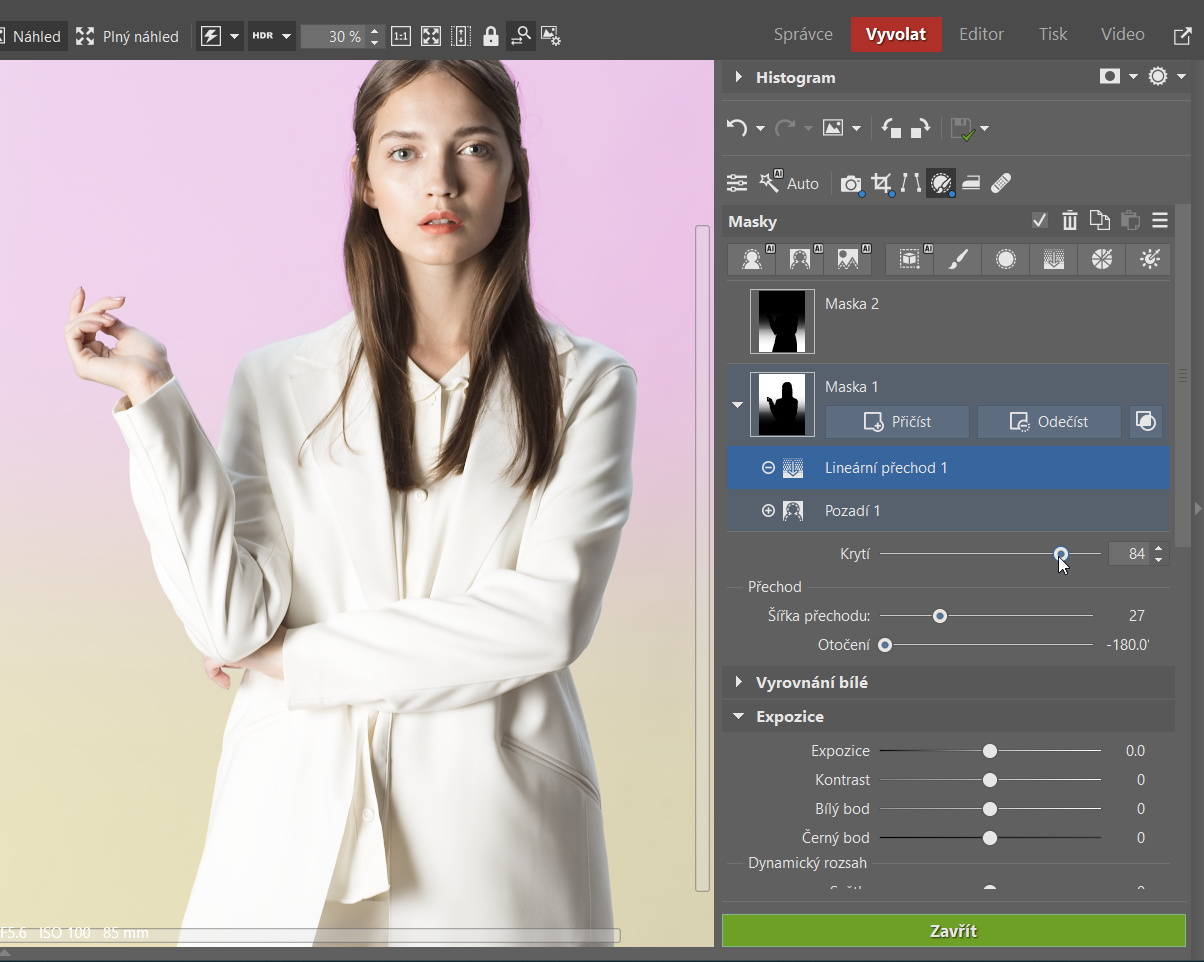
Task: Expand the Histogram panel
Action: 740,78
